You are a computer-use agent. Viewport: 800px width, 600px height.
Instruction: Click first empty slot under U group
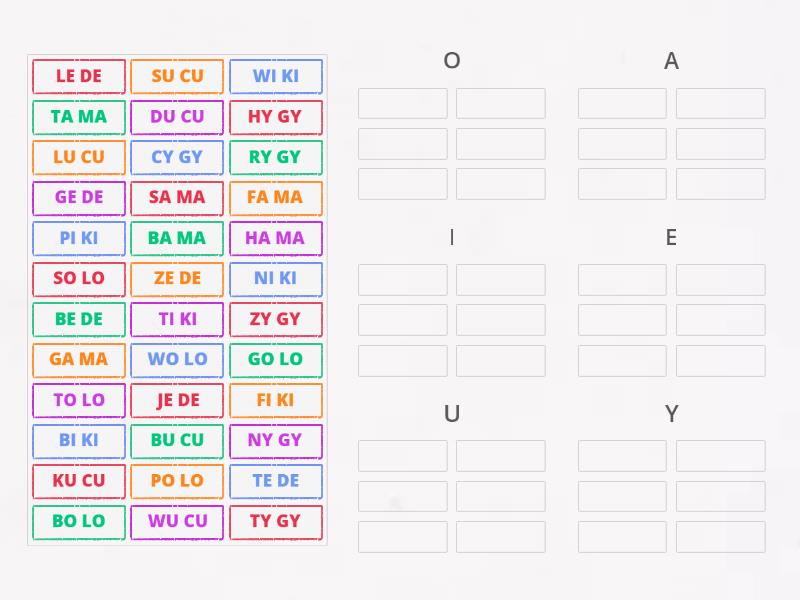(403, 456)
